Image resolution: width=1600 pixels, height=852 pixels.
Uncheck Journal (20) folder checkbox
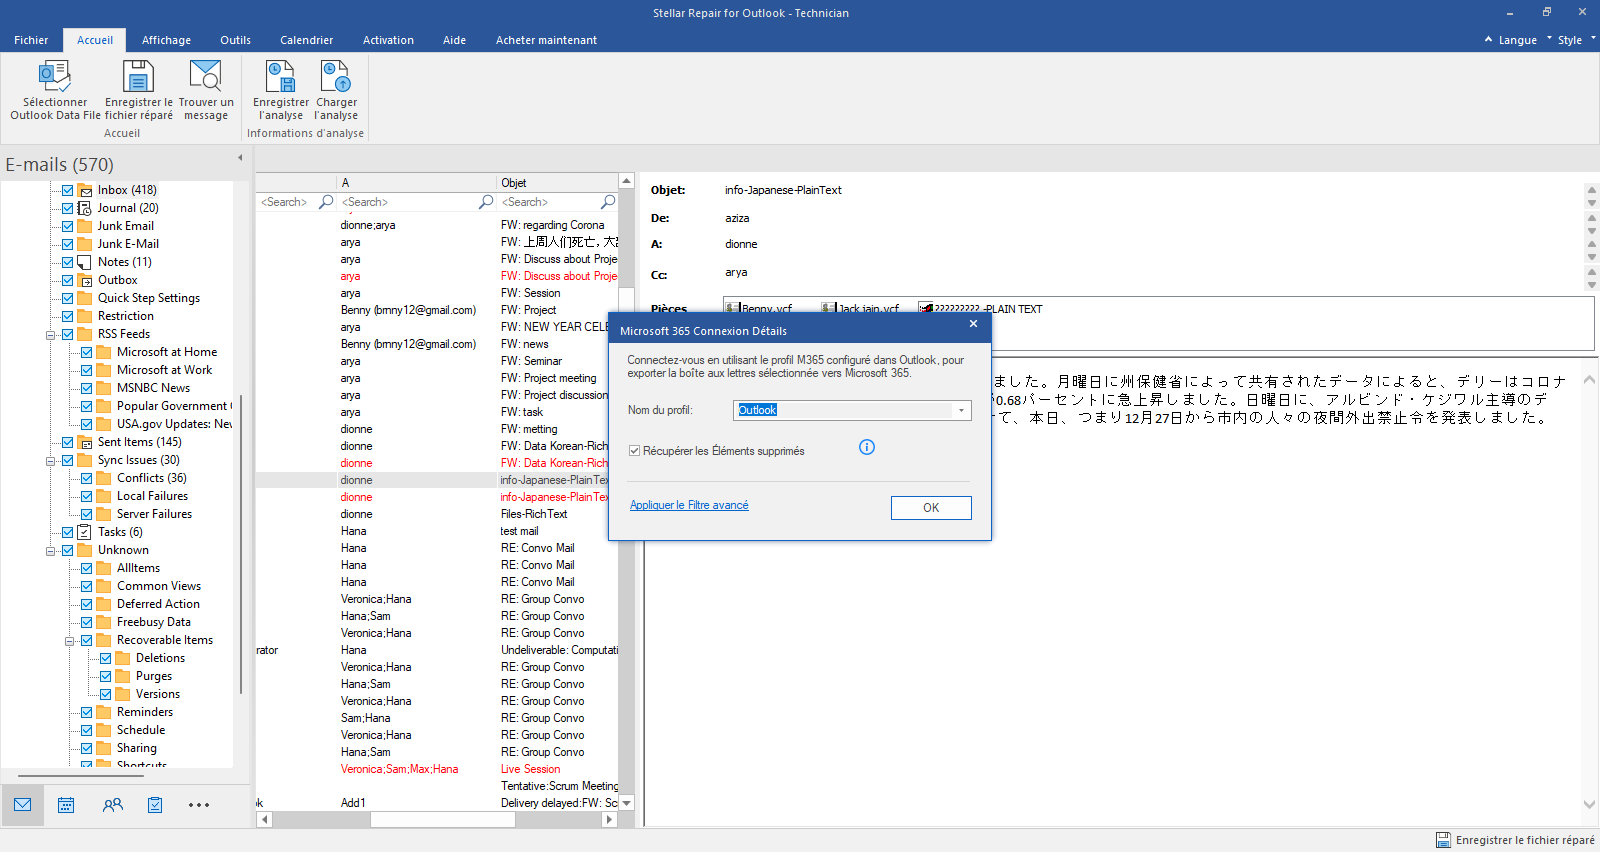pos(67,208)
